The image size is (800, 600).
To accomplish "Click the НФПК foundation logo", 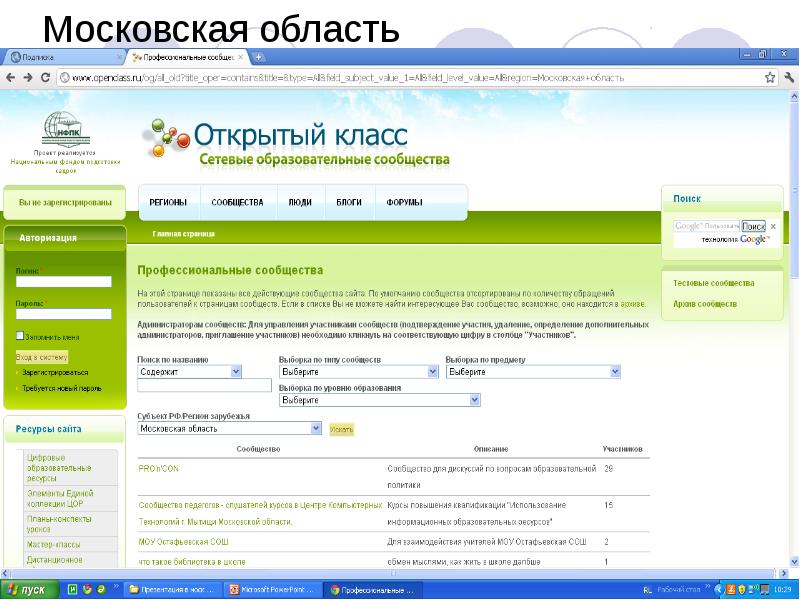I will [x=66, y=130].
